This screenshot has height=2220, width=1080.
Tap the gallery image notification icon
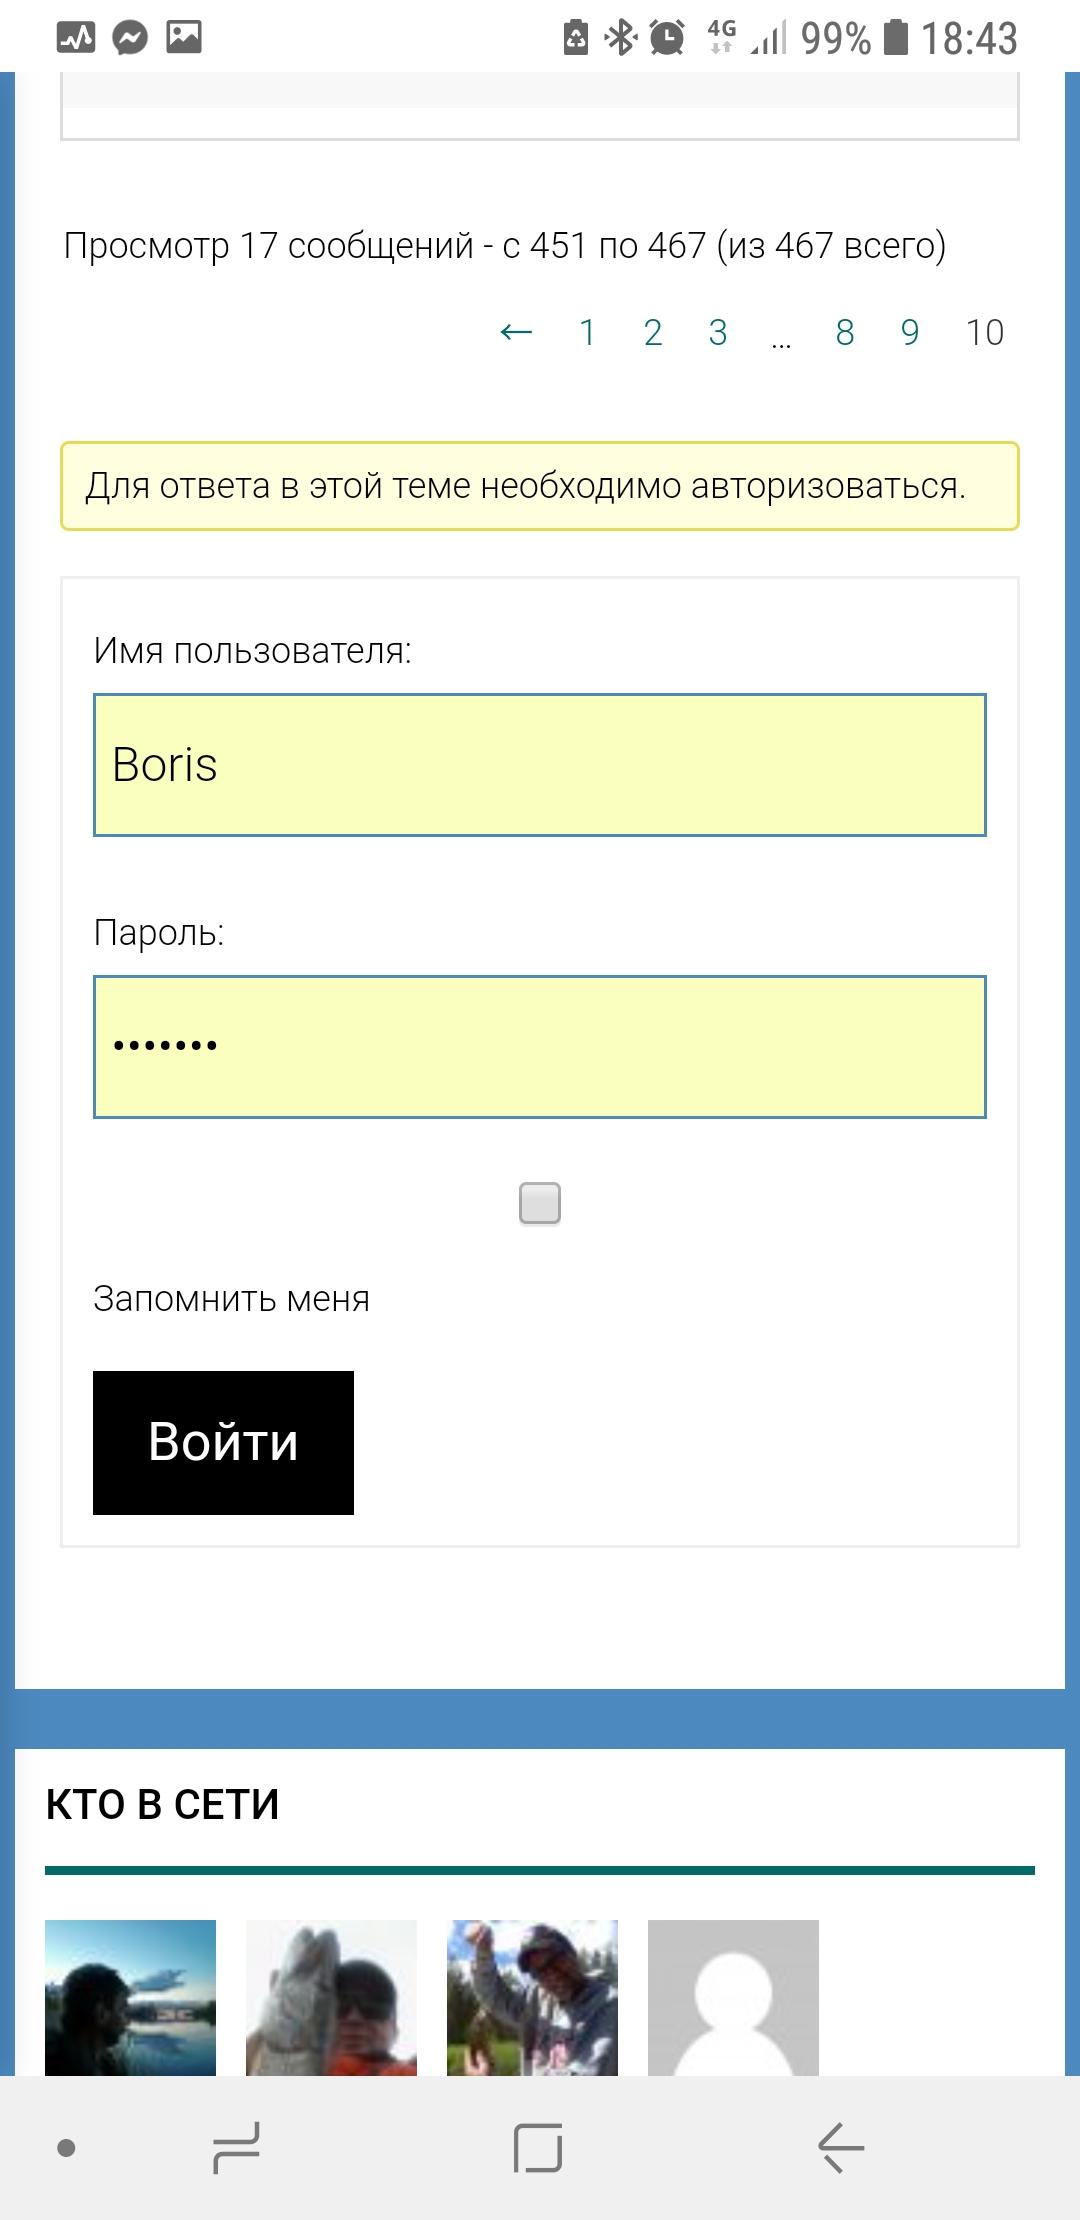point(184,38)
